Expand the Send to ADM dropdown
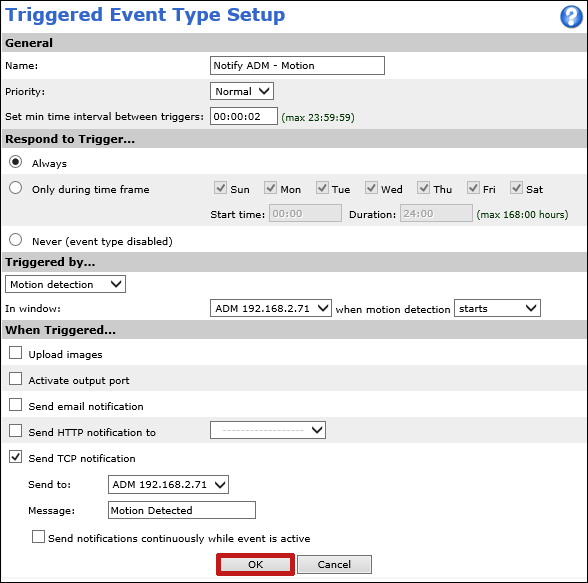The height and width of the screenshot is (583, 588). click(x=168, y=484)
